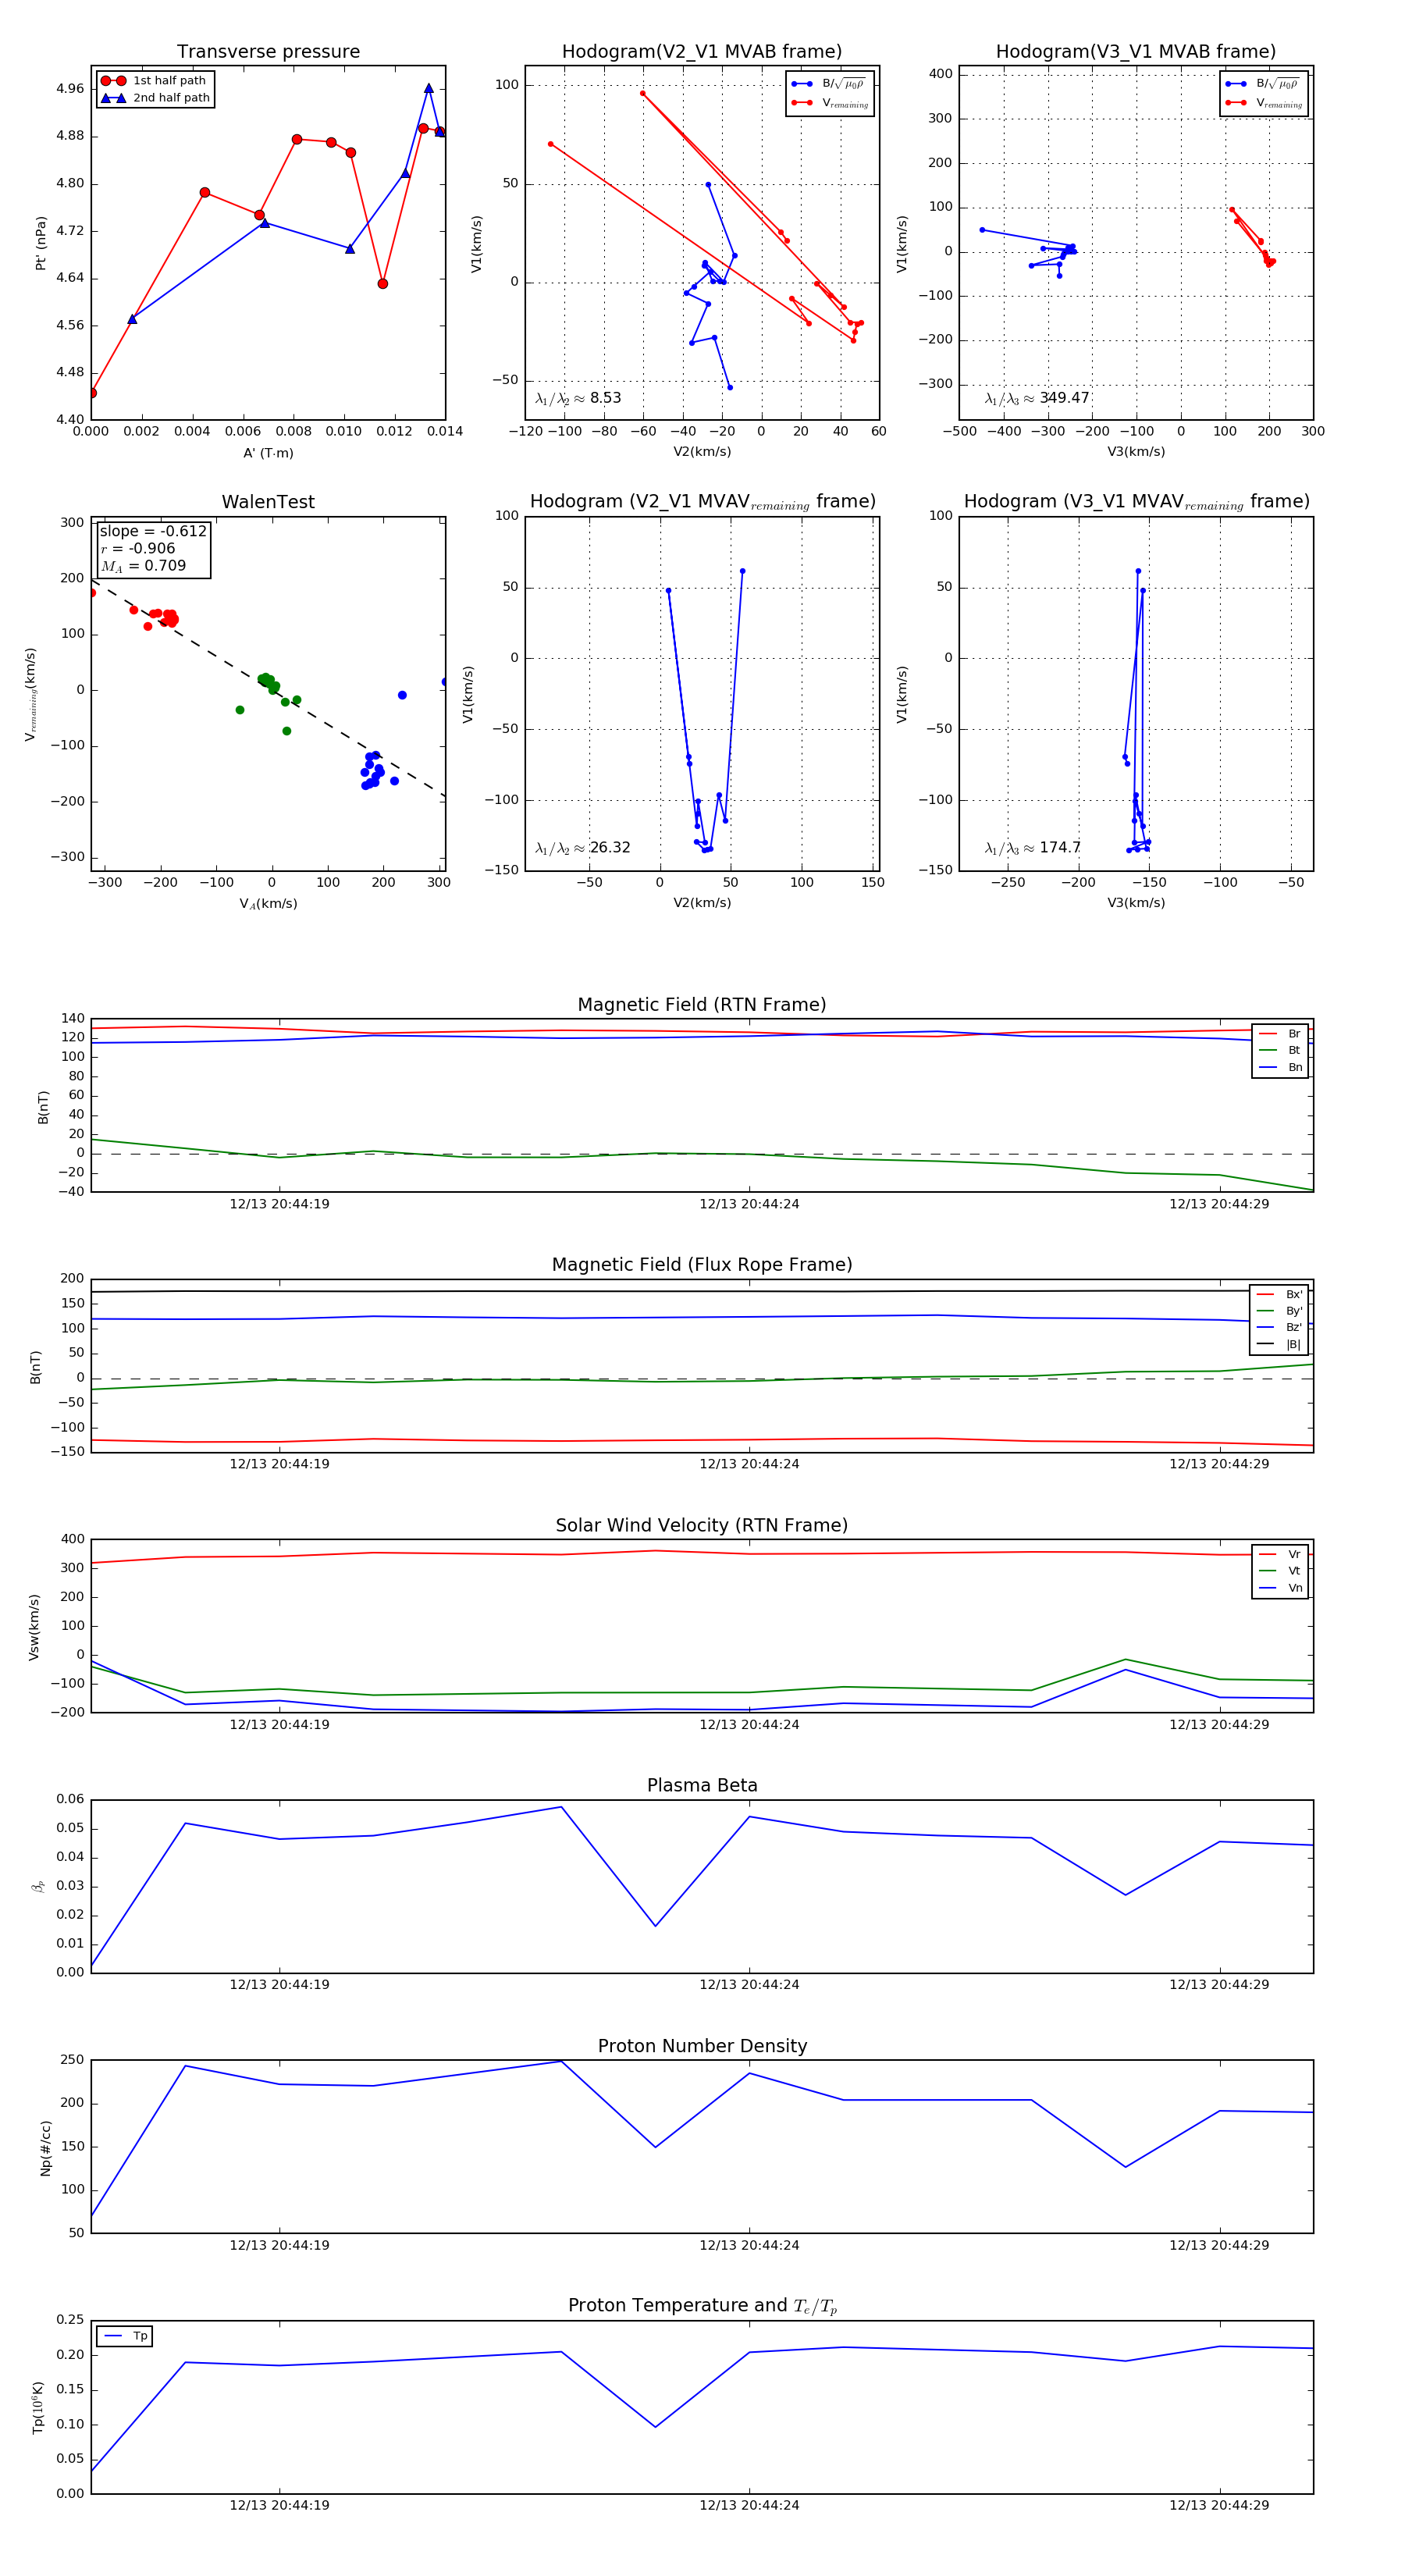Click the 'Hodogram (V3_V1 MVAV remaining frame)' title
The width and height of the screenshot is (1405, 2576).
1136,502
